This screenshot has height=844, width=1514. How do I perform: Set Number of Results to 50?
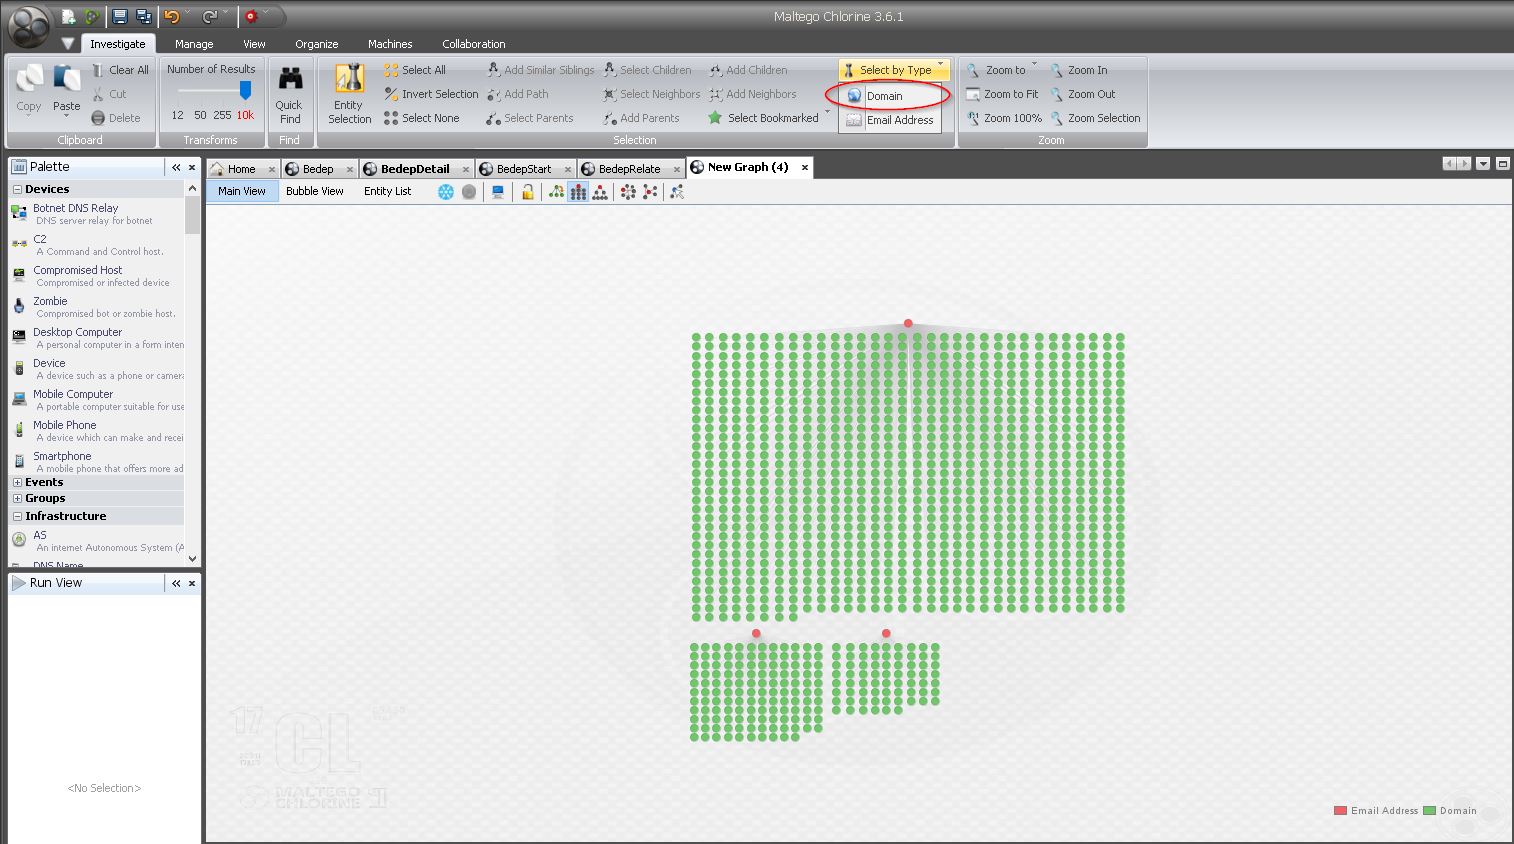pos(200,115)
